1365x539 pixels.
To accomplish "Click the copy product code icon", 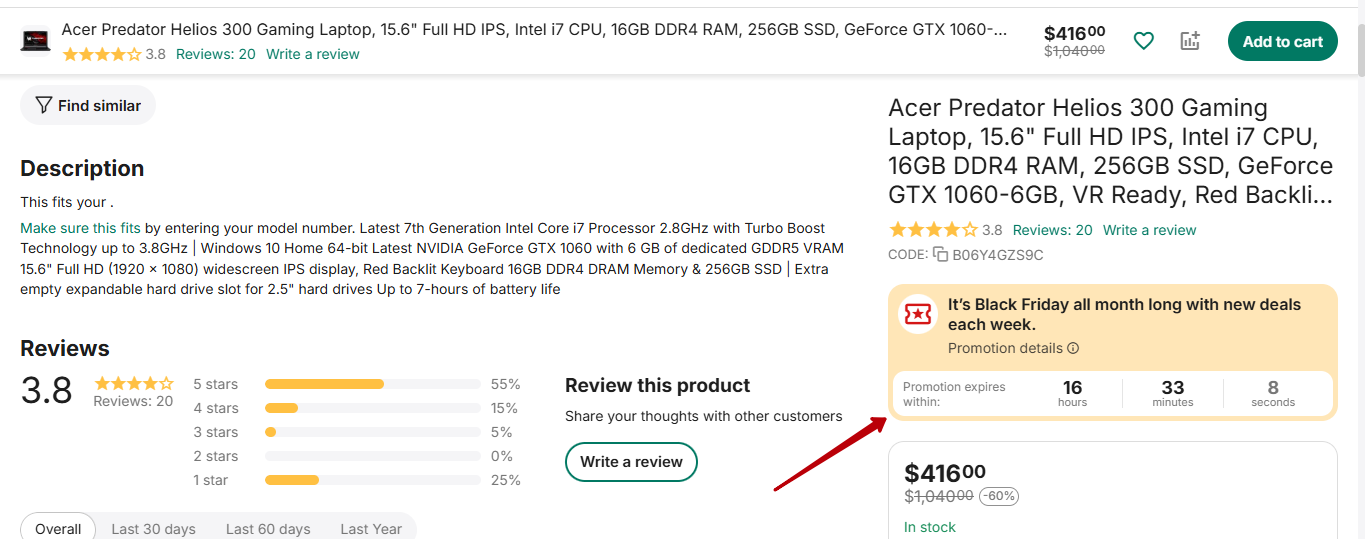I will (940, 255).
